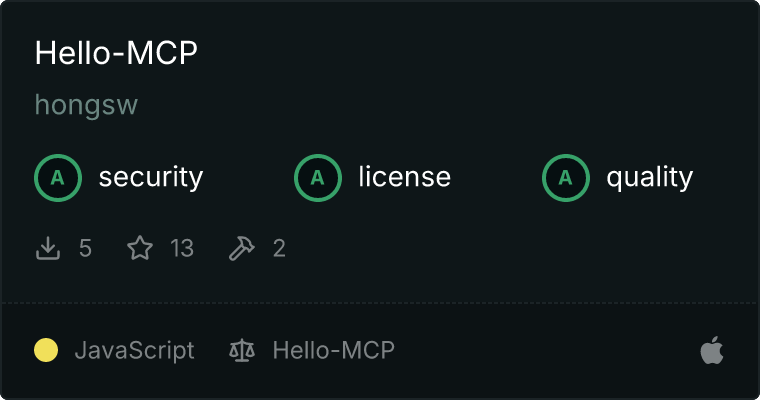Image resolution: width=760 pixels, height=400 pixels.
Task: Click the download count 5
Action: (85, 248)
